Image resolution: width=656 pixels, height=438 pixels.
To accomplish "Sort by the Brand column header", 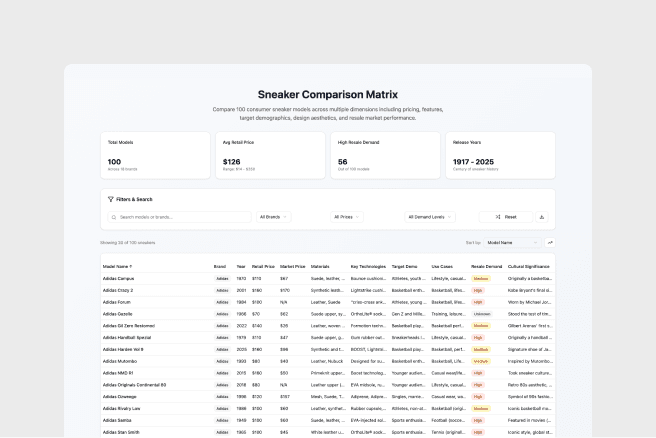I will 220,266.
